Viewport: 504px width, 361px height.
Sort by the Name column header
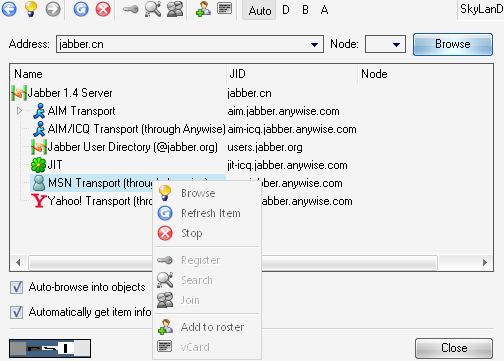click(x=119, y=74)
